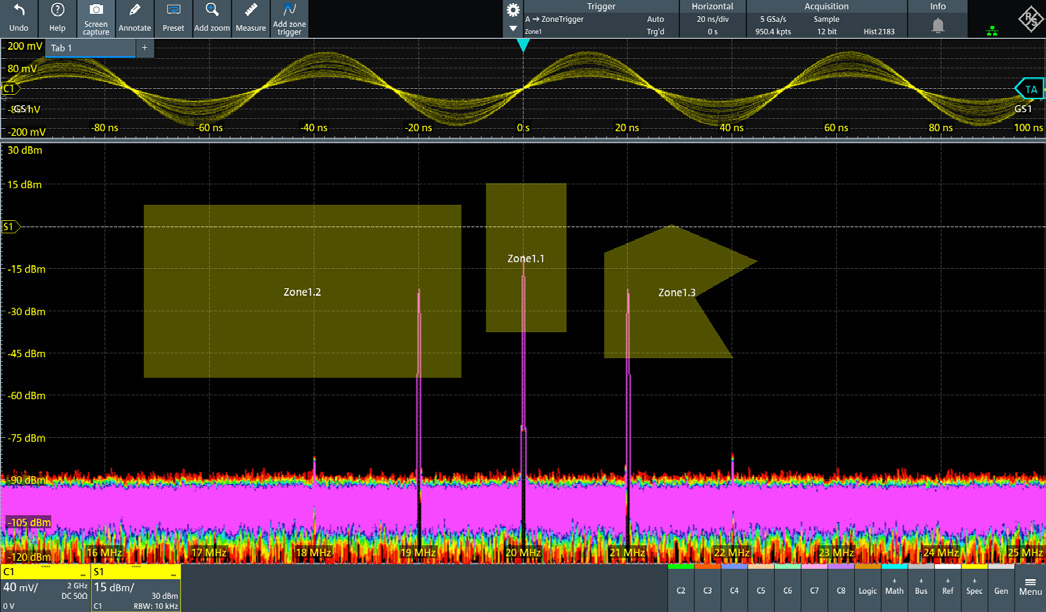Click the add new tab plus button
The image size is (1046, 612).
pyautogui.click(x=144, y=48)
